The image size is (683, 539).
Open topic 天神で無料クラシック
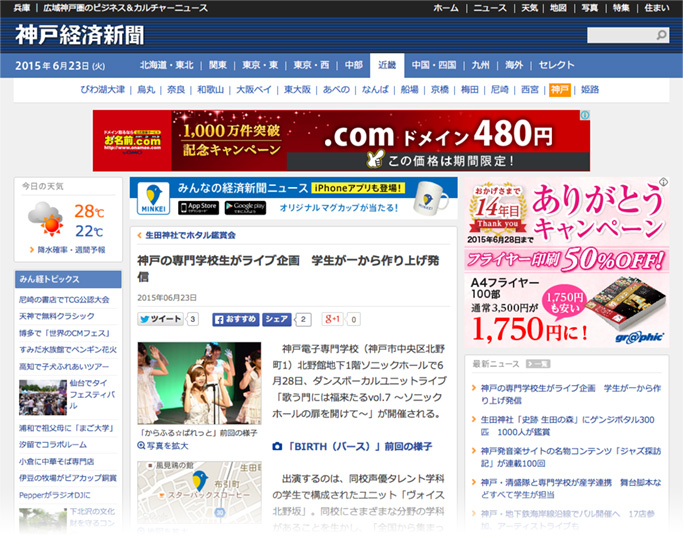[x=57, y=316]
